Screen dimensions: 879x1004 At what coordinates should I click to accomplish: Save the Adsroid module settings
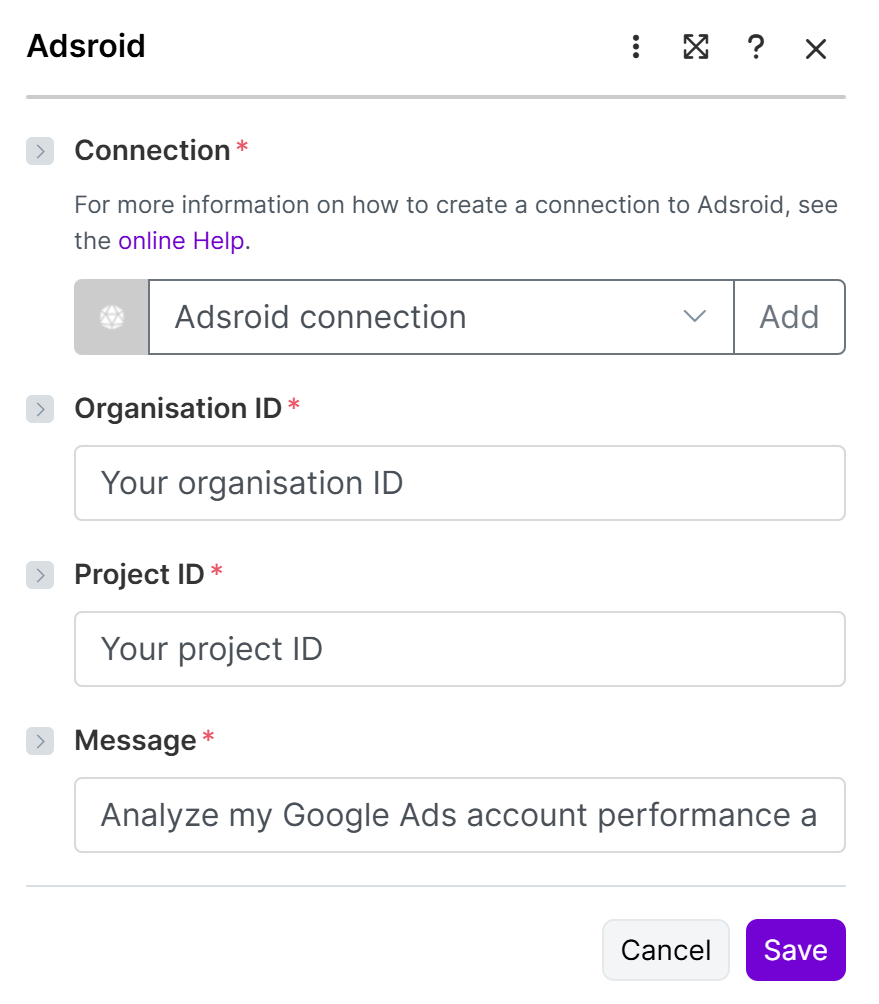795,950
